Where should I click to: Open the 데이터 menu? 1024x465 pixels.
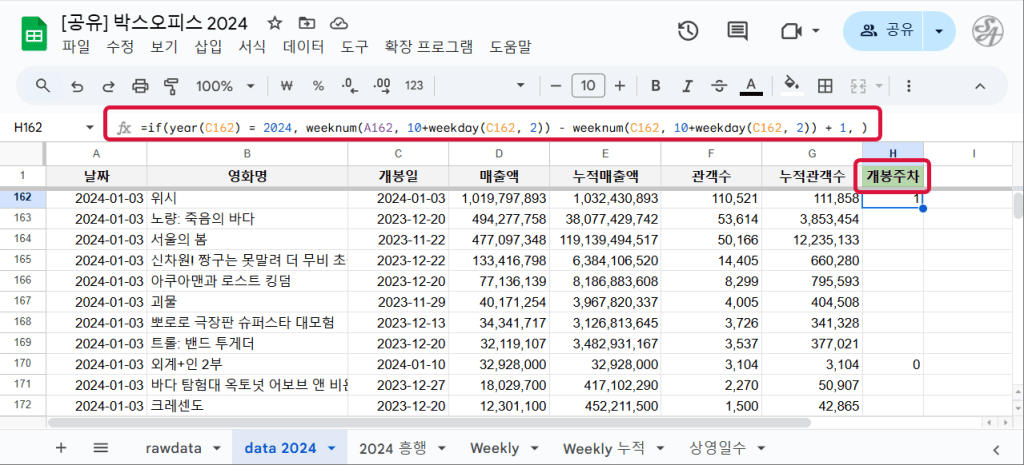(x=303, y=47)
